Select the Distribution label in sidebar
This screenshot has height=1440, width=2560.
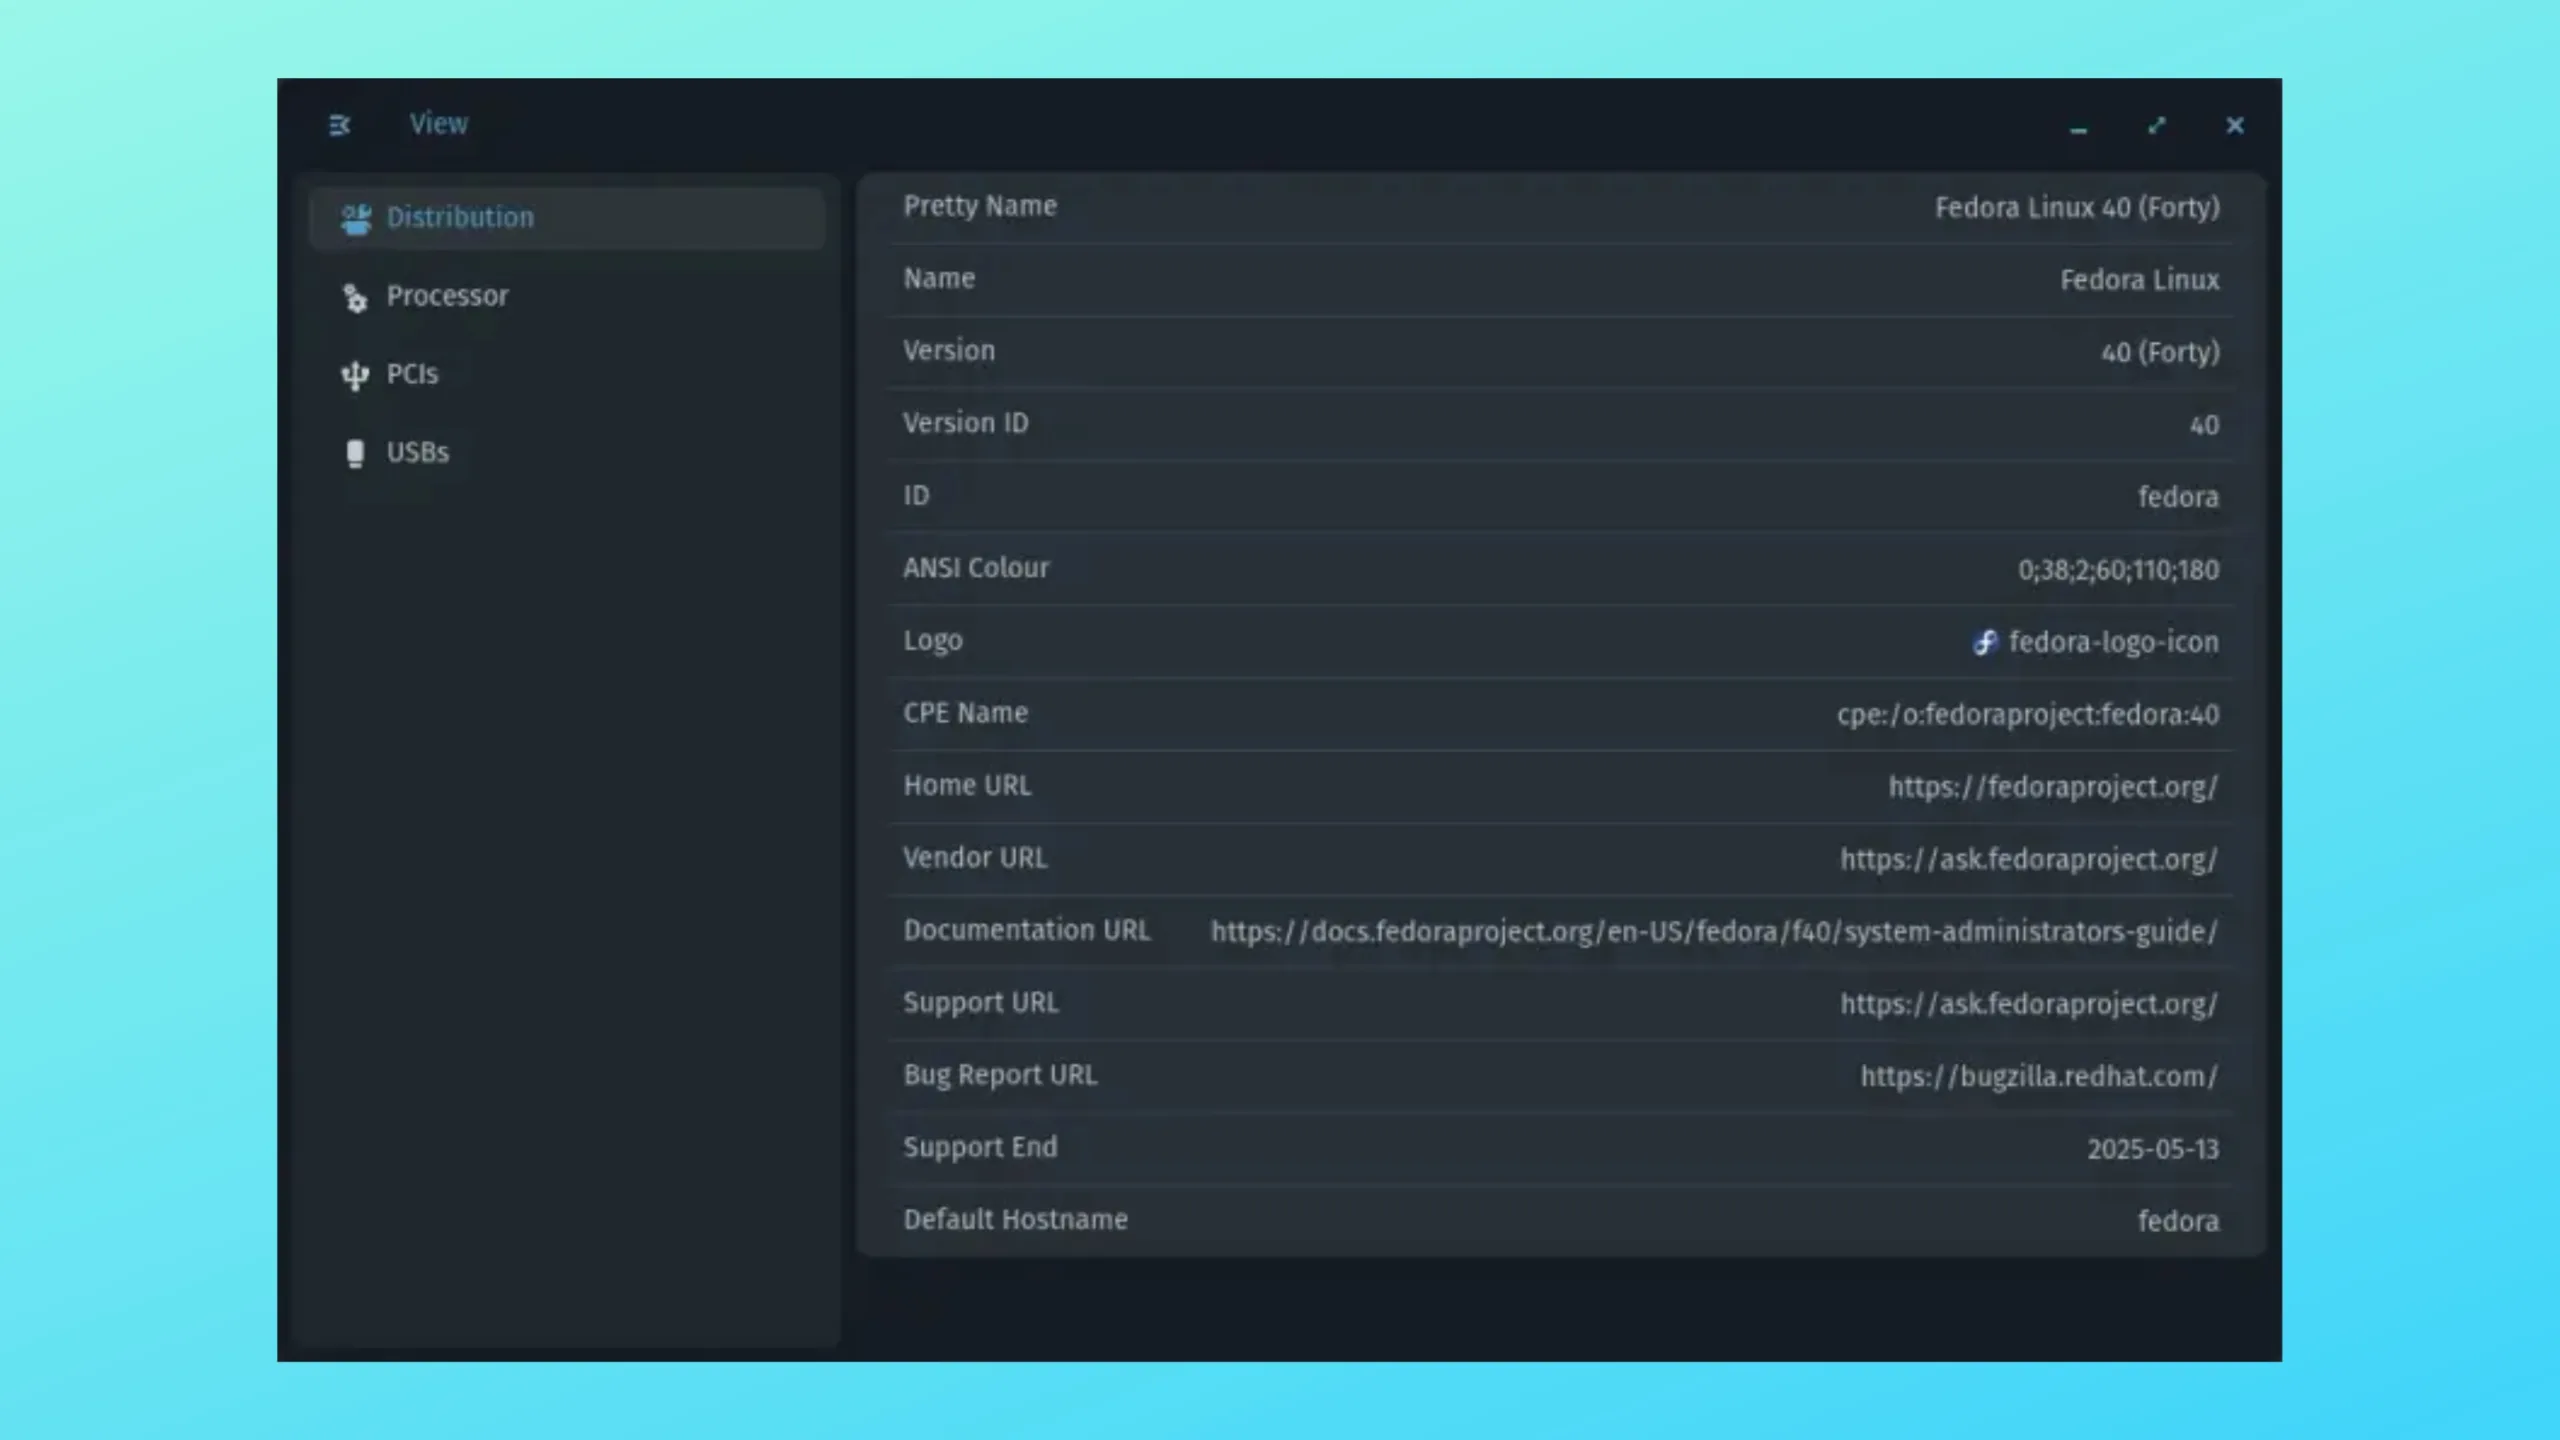pos(460,217)
